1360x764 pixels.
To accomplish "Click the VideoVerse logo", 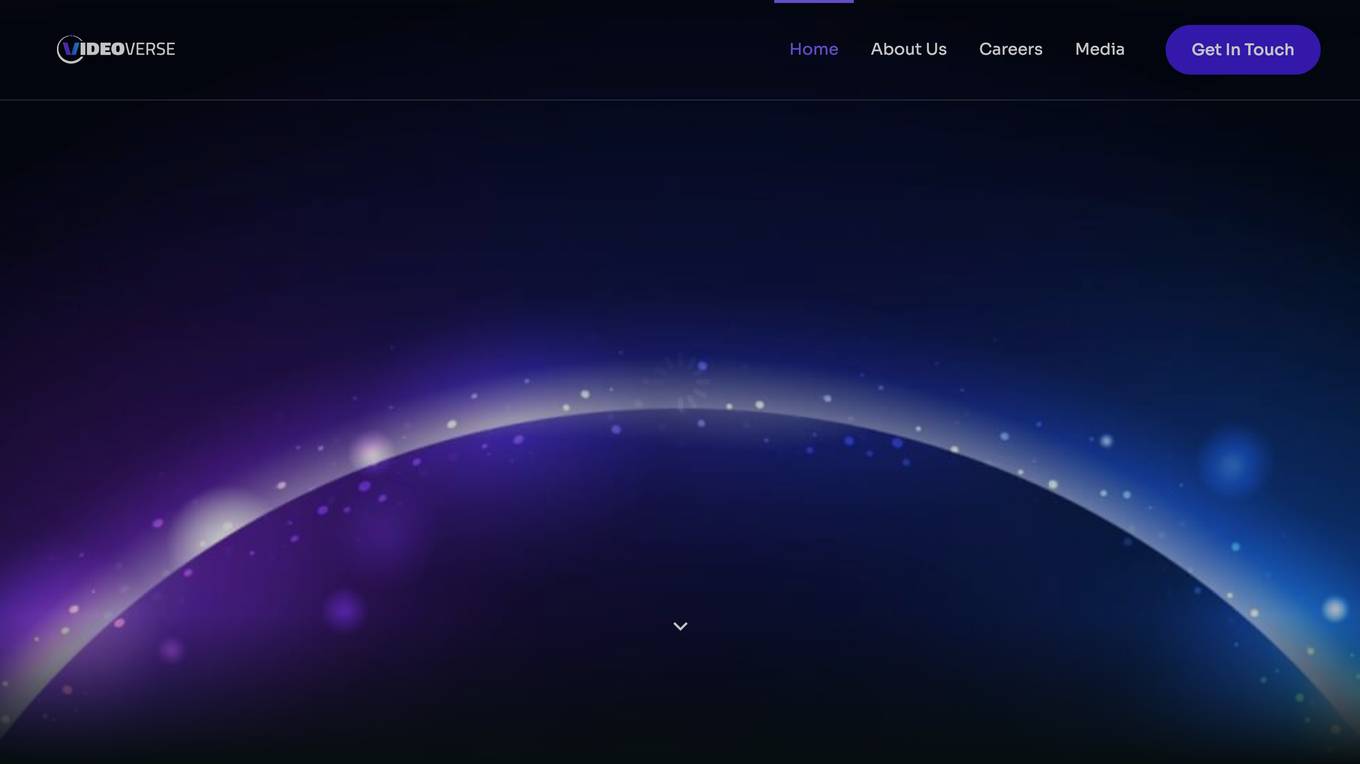I will [116, 49].
